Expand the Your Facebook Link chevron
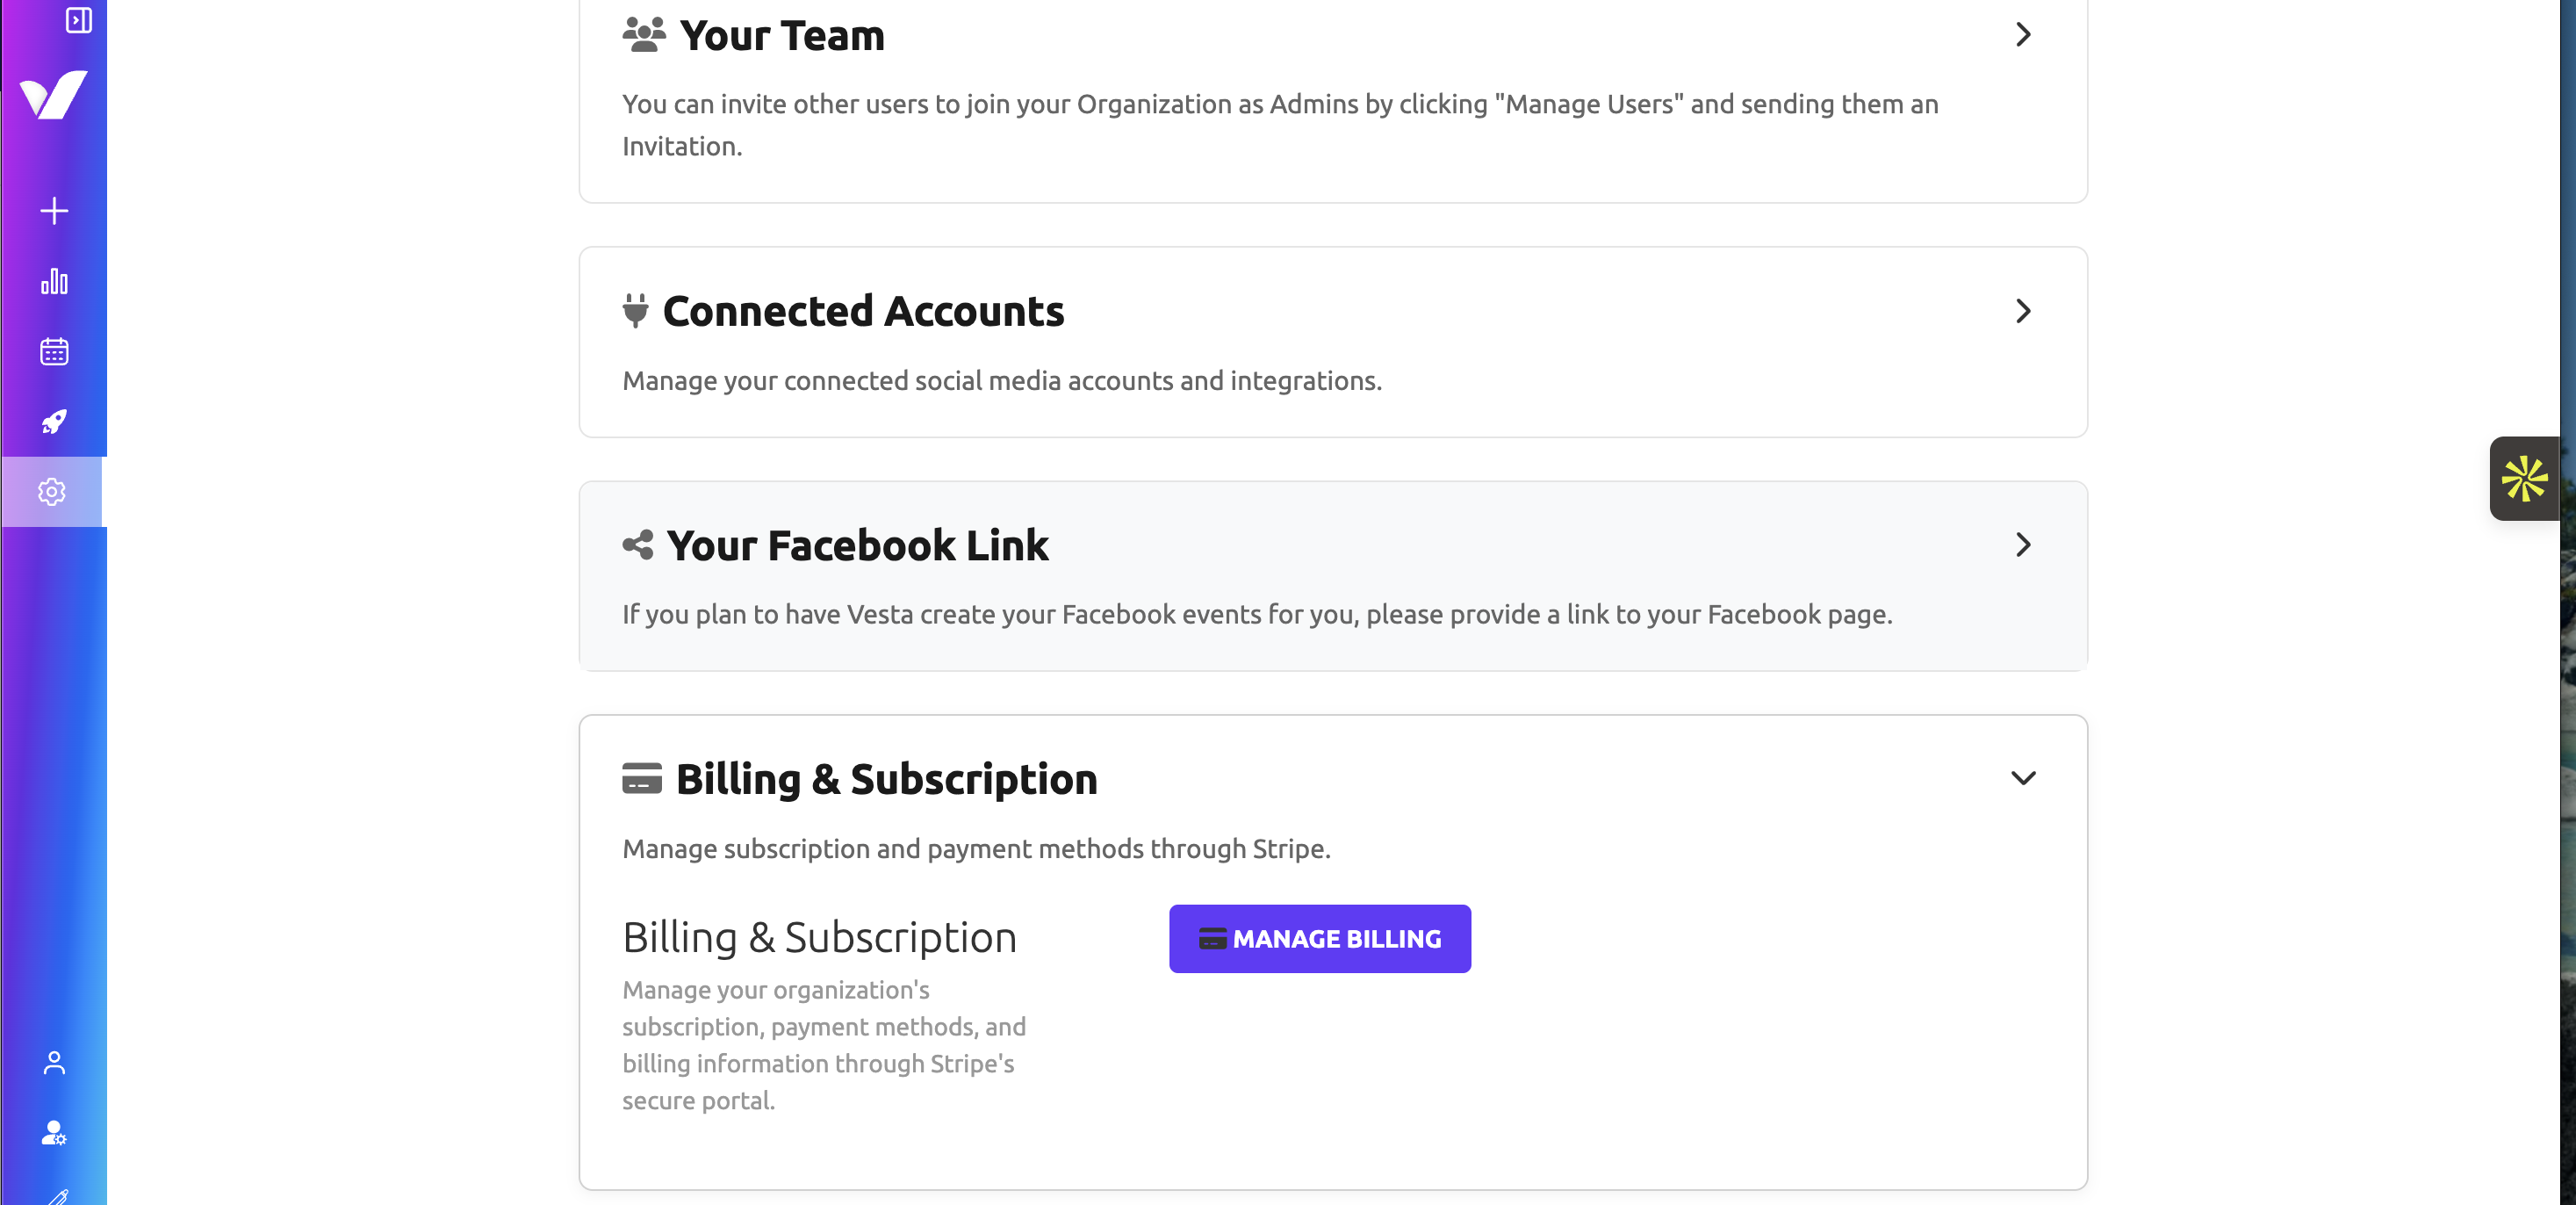2576x1205 pixels. [x=2023, y=545]
